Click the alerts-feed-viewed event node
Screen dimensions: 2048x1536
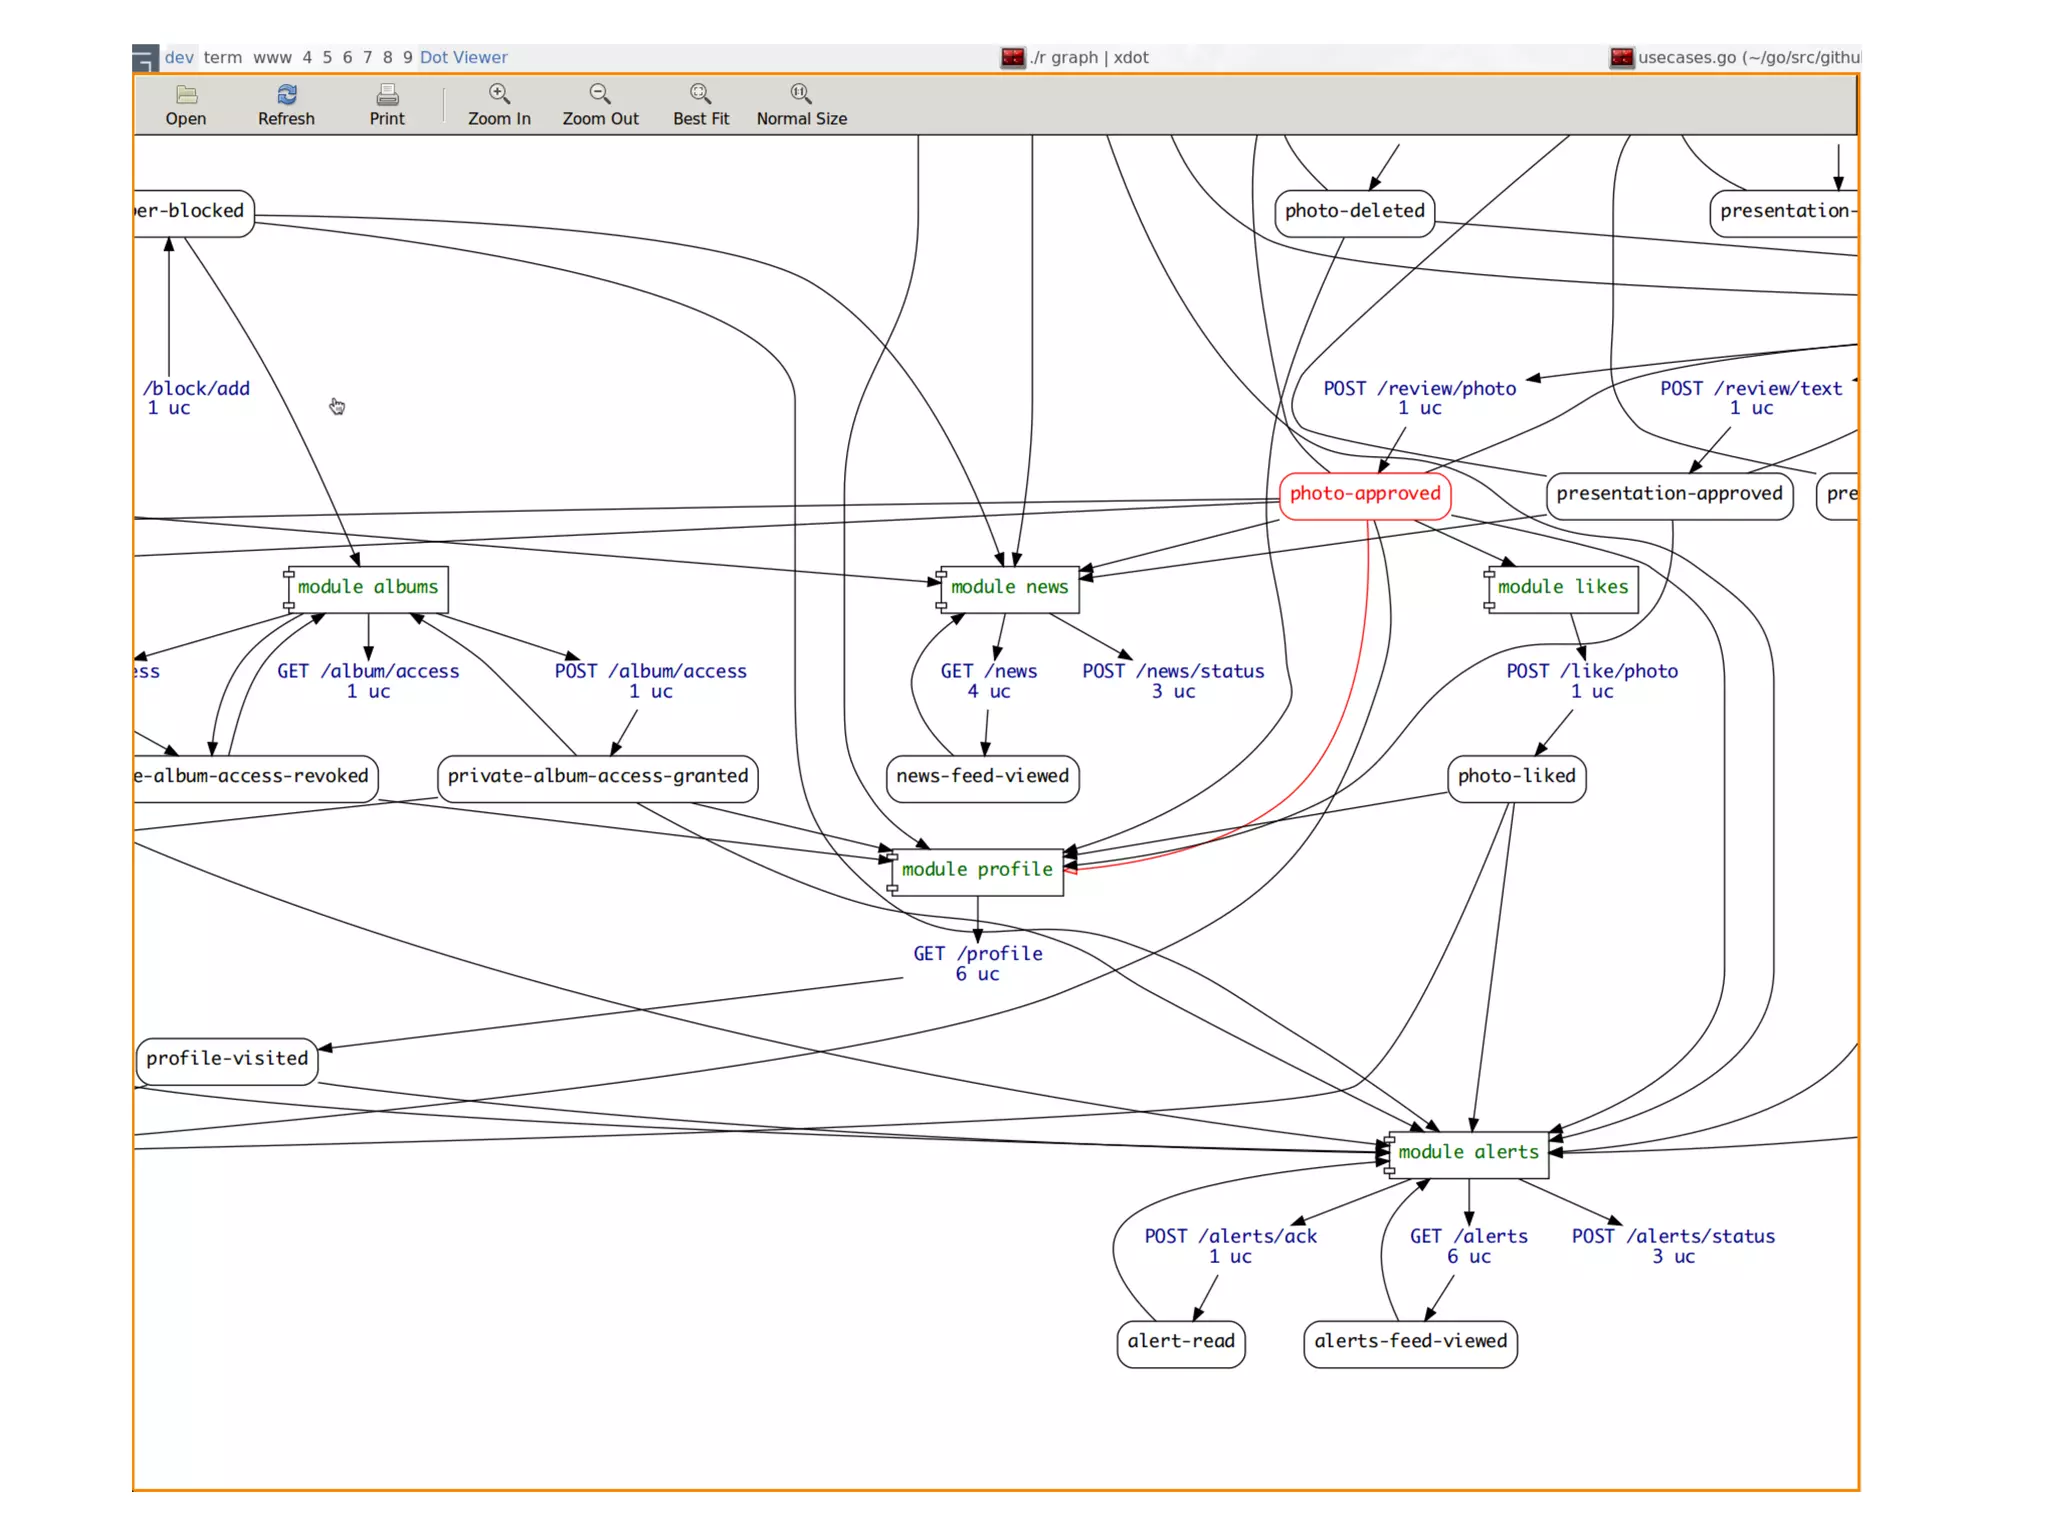[1410, 1342]
